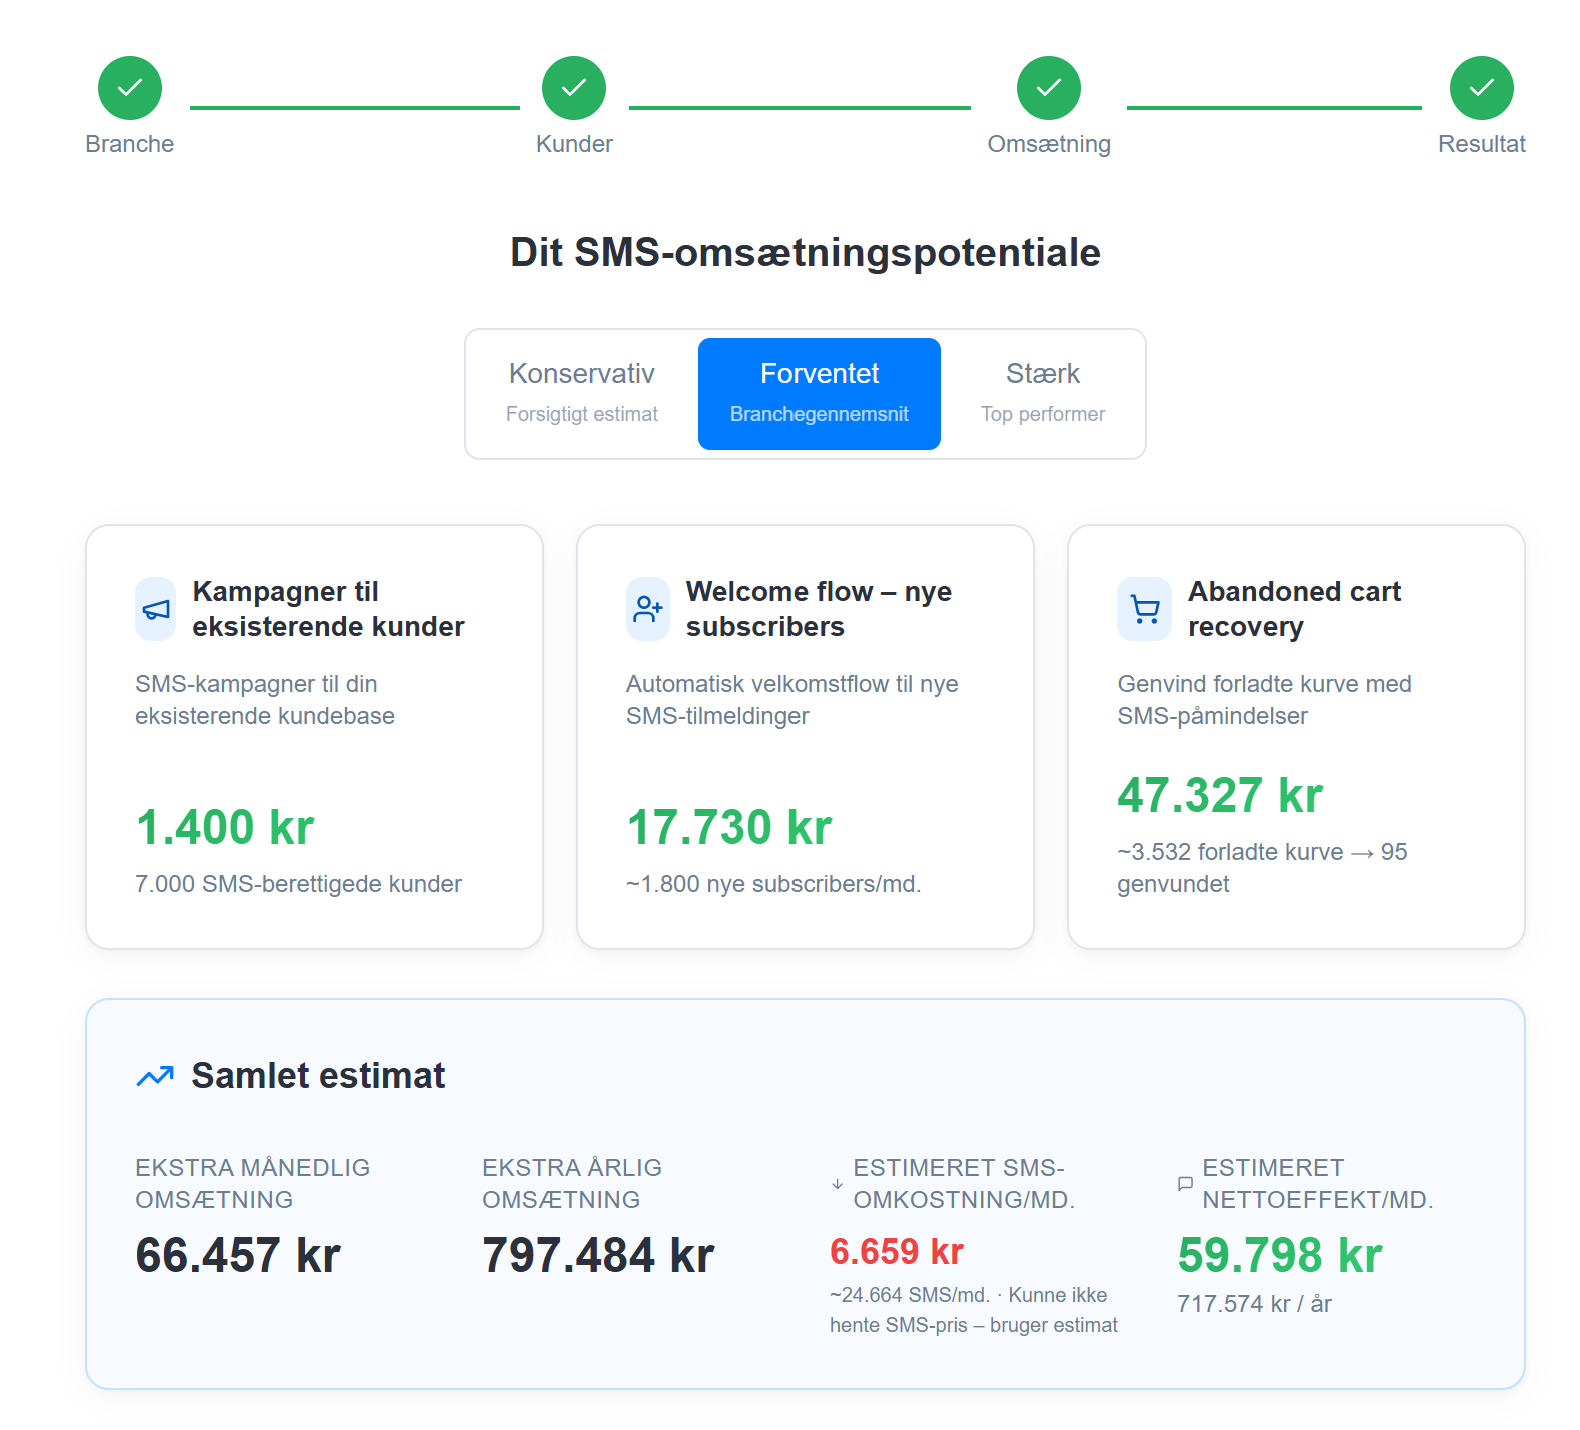
Task: Click the Welcome flow – nye subscribers title
Action: [x=819, y=609]
